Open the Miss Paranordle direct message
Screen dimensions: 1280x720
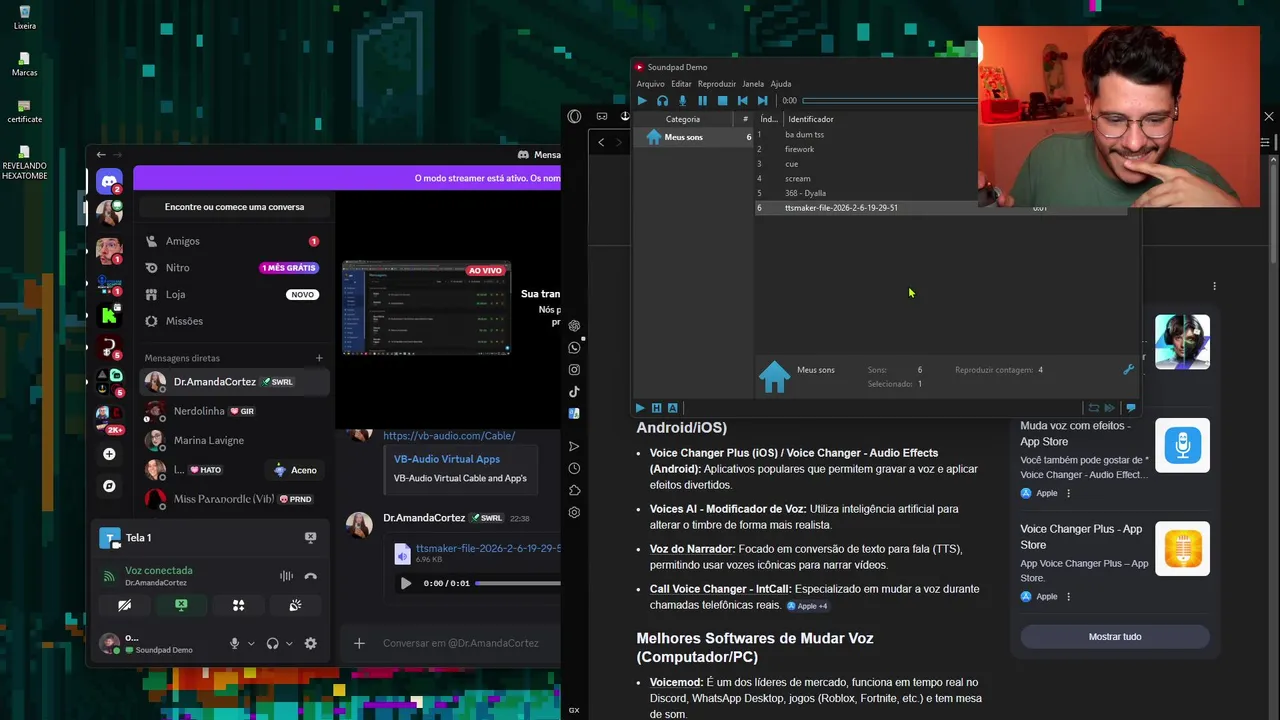coord(234,498)
